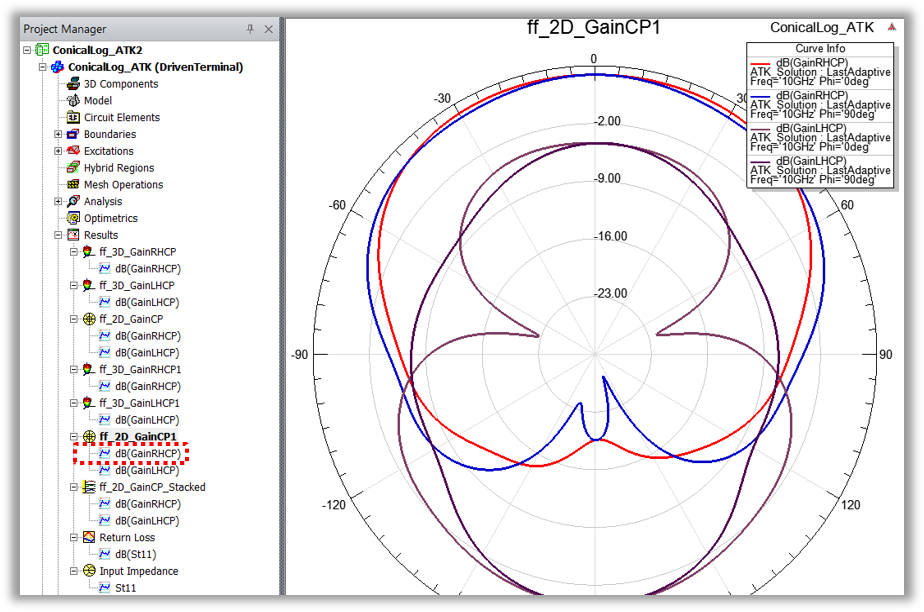Click the 3D Components icon
924x612 pixels.
[73, 84]
